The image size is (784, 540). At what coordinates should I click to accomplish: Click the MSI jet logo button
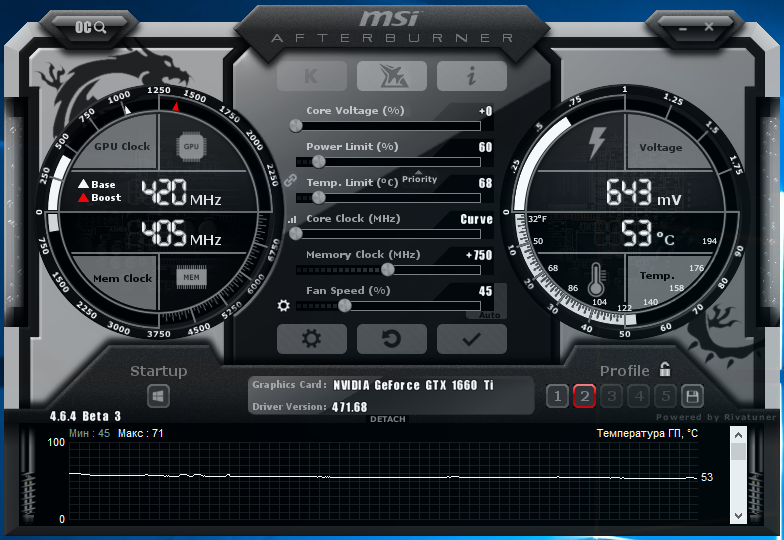coord(392,76)
